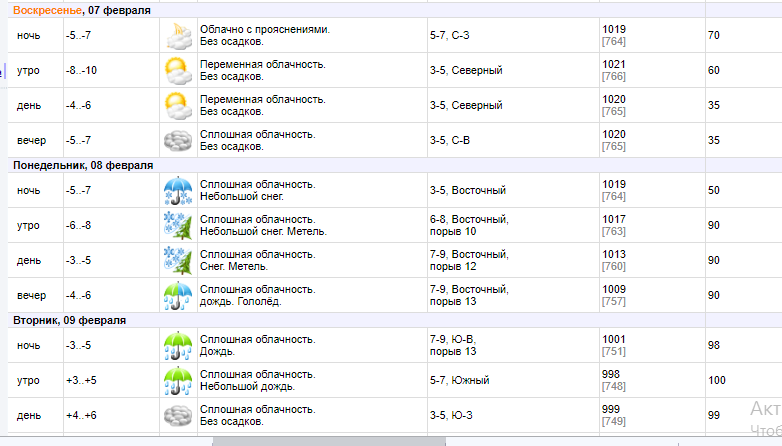Click the Sunday morning sun-with-cloud icon
The image size is (782, 446).
pos(177,71)
